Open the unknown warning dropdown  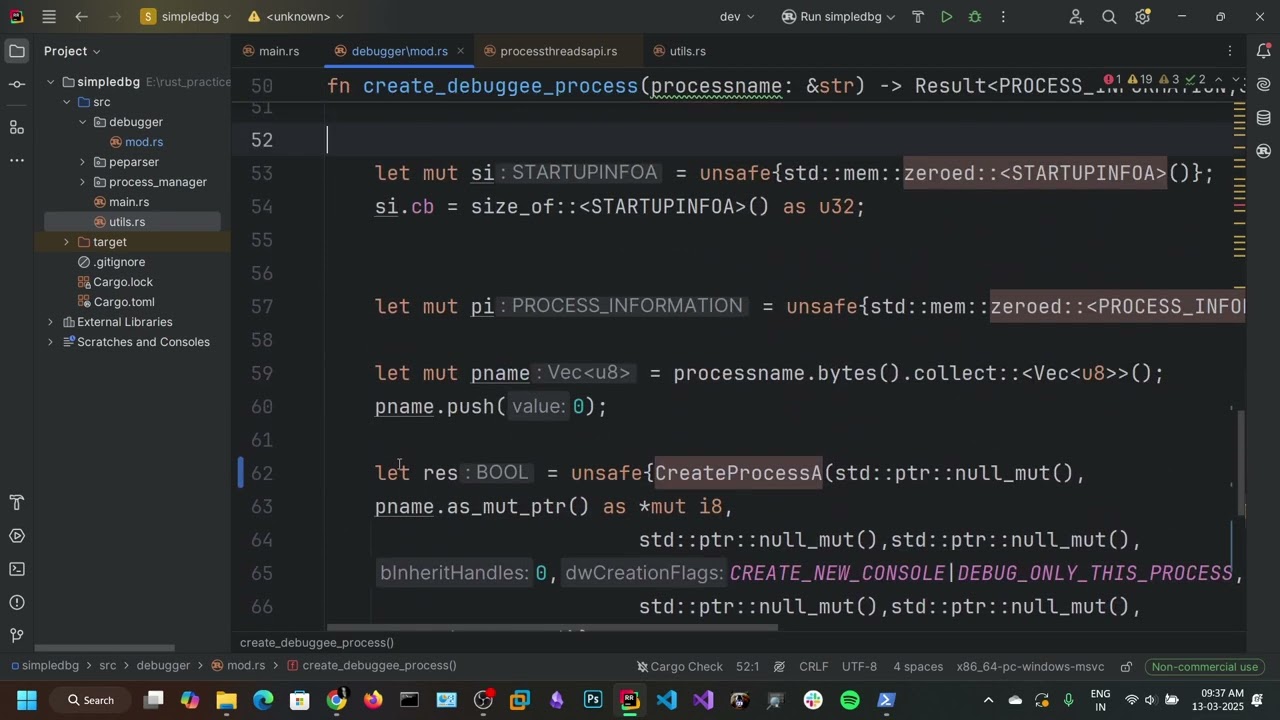pos(295,17)
